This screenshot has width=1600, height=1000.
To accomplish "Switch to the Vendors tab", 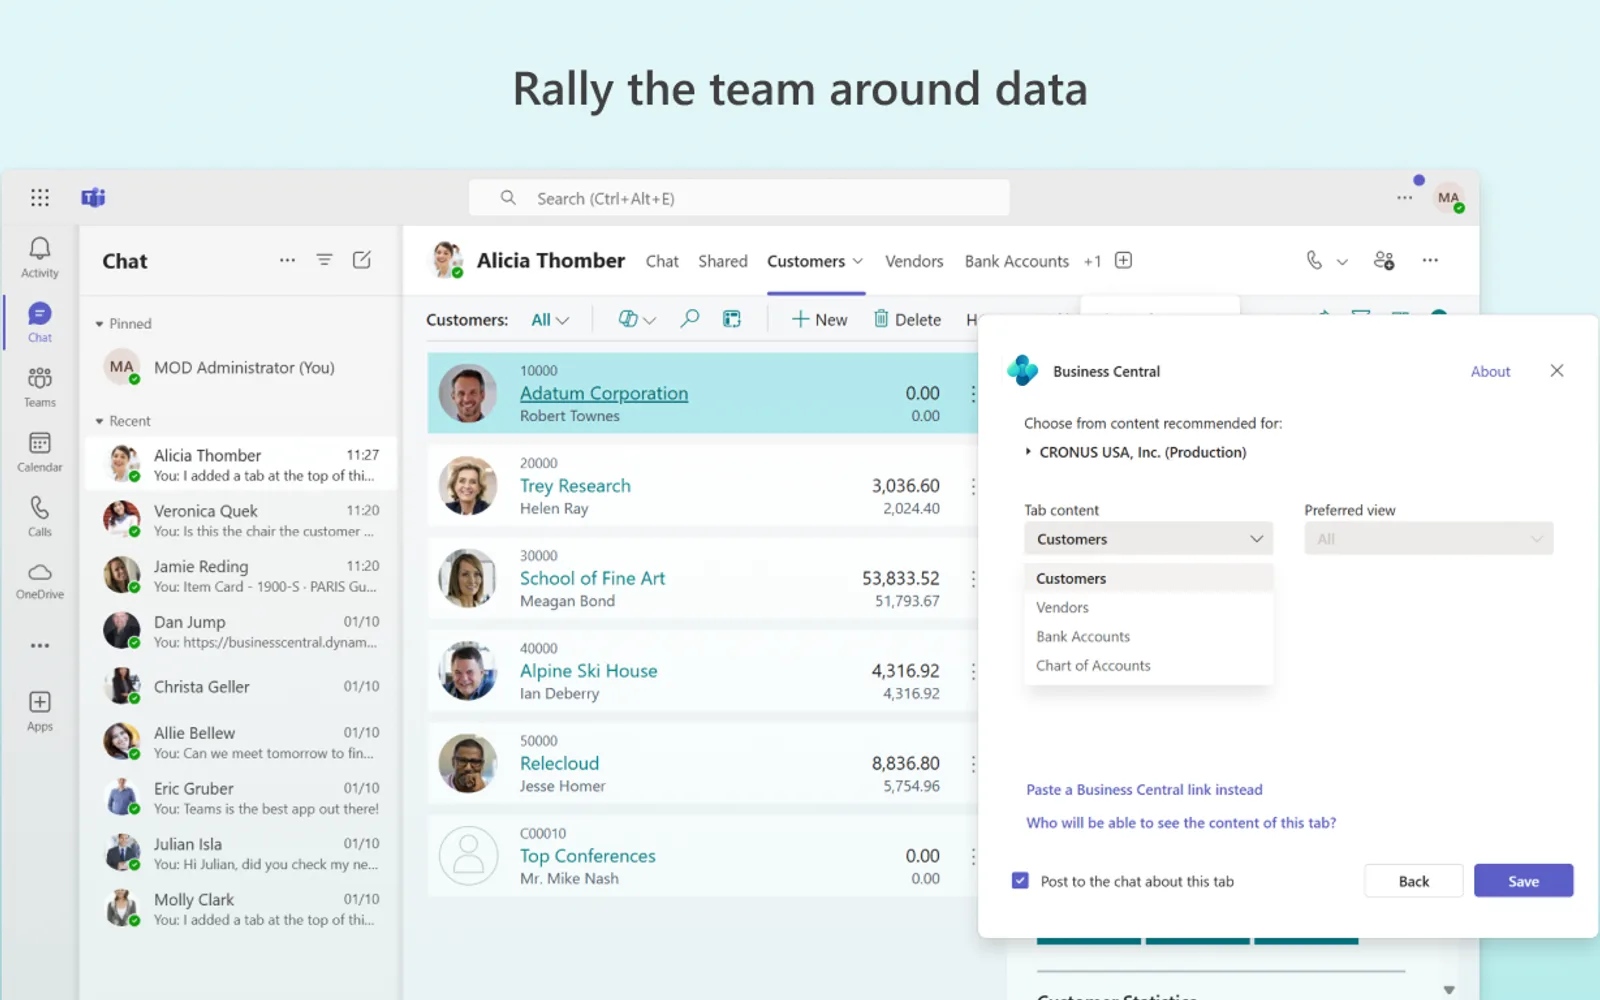I will (x=914, y=261).
